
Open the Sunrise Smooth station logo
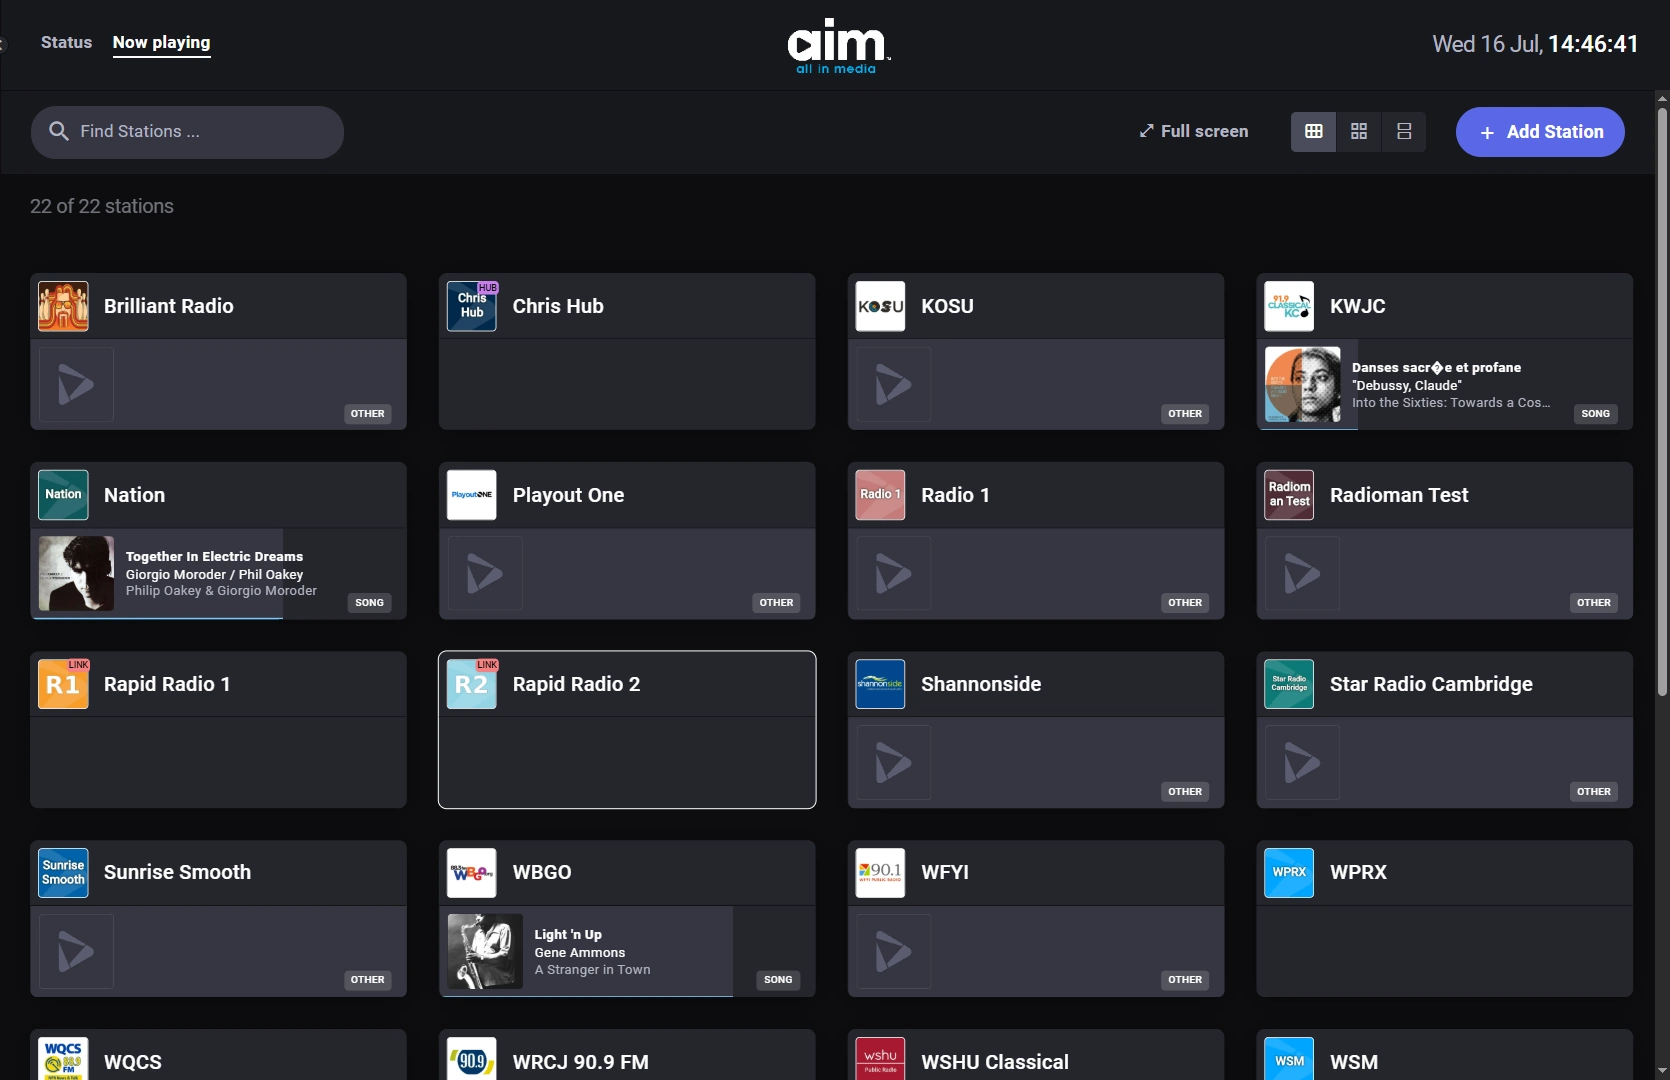tap(63, 873)
